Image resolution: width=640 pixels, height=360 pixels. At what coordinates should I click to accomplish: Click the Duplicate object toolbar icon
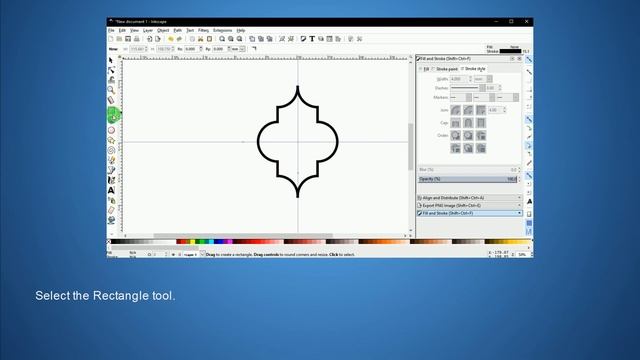pyautogui.click(x=252, y=39)
